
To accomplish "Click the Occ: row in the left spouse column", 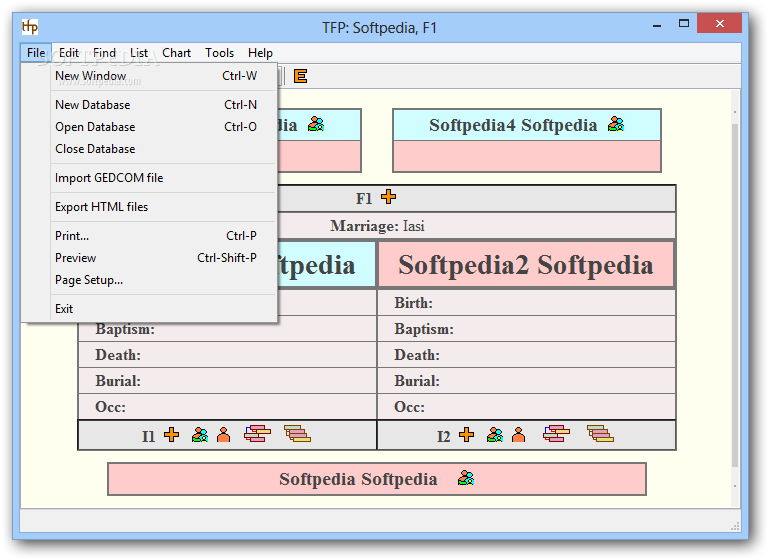I will [x=227, y=407].
